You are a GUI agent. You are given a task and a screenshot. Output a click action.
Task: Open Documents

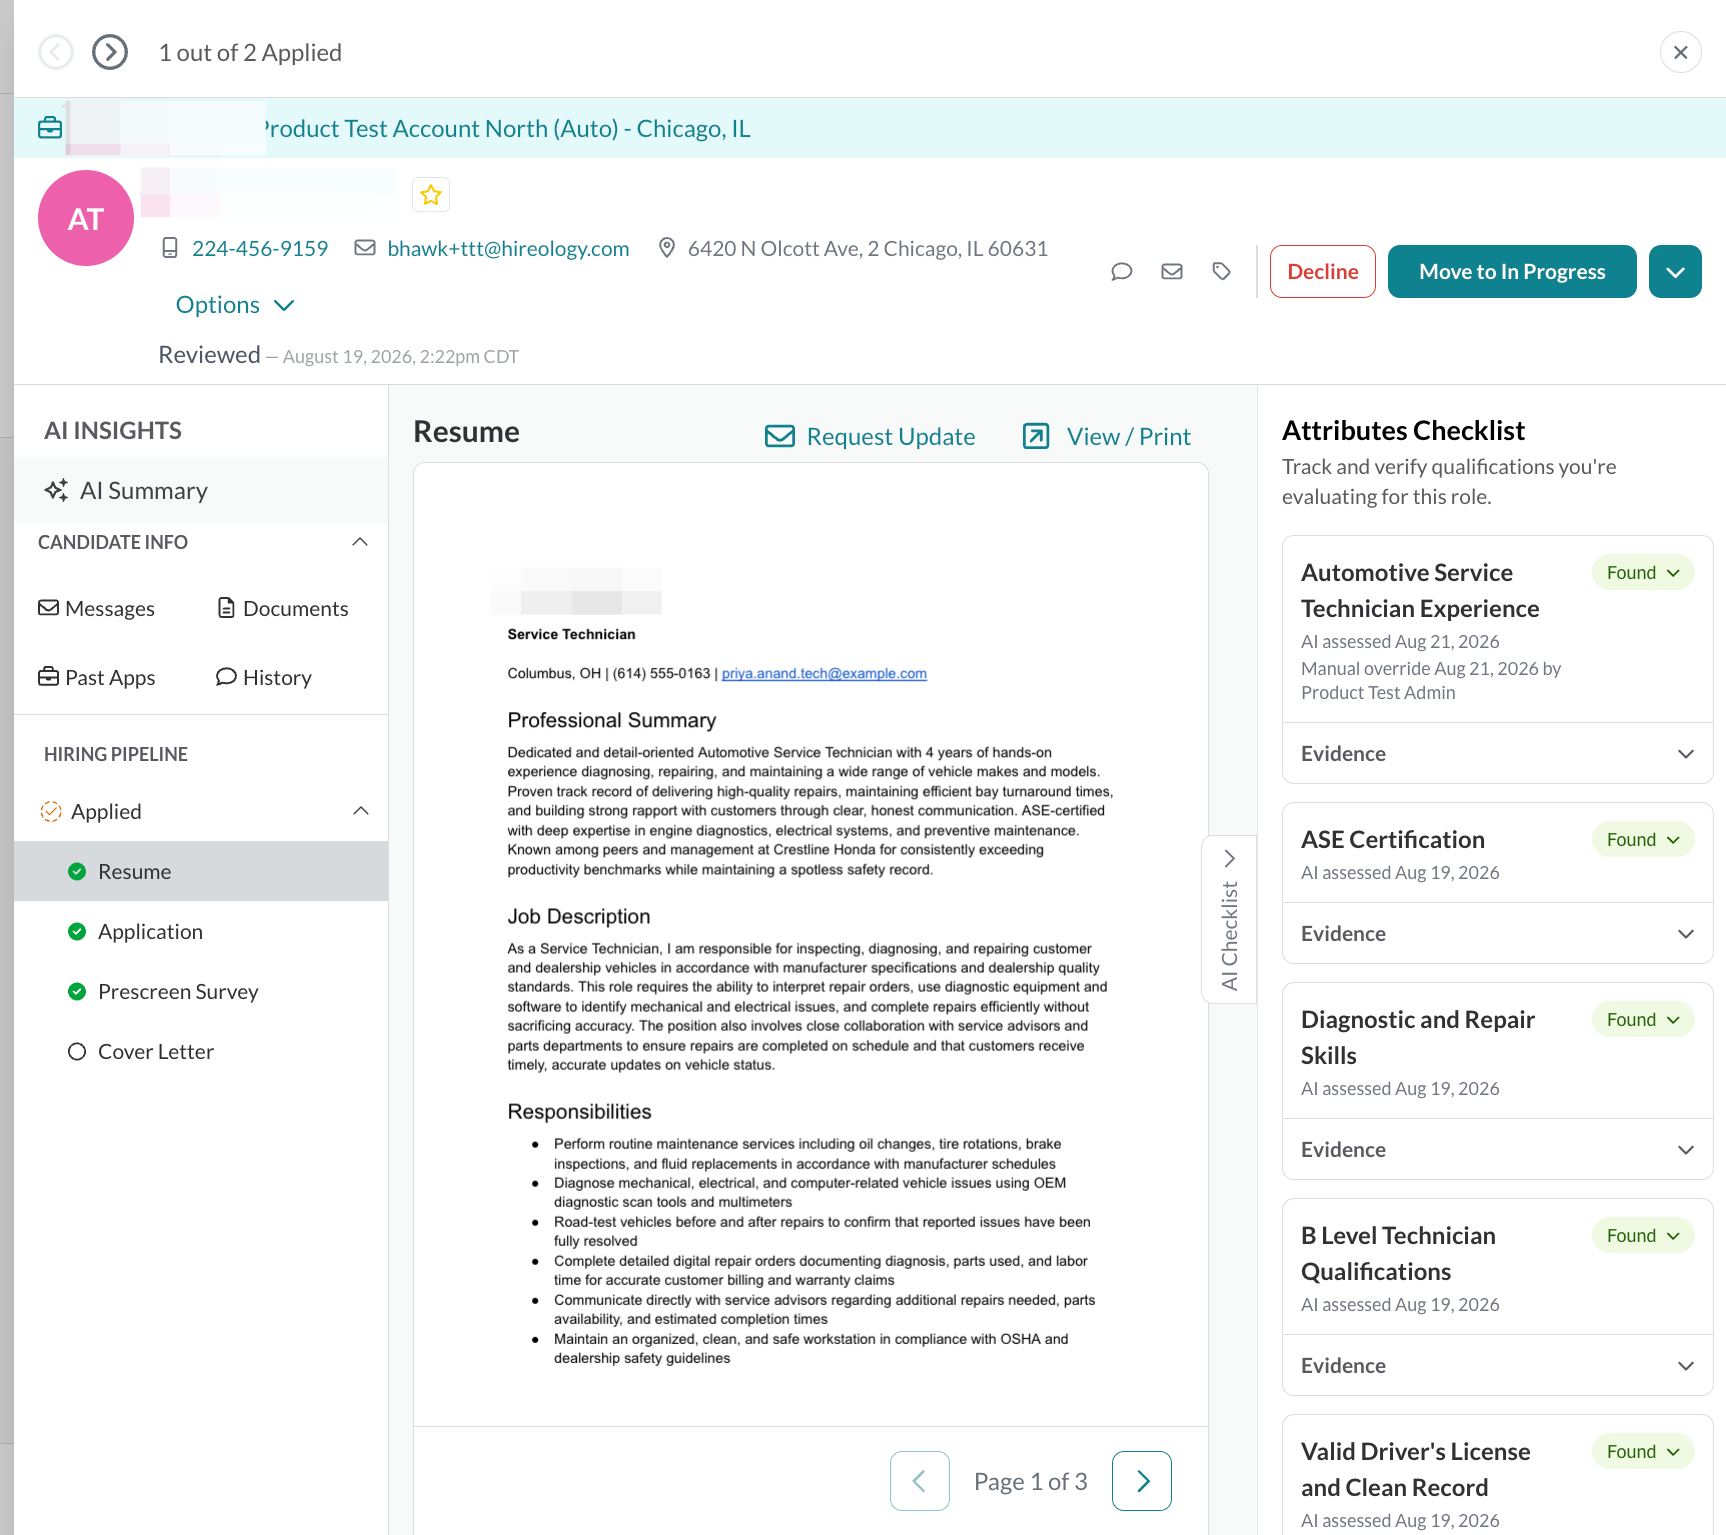coord(283,608)
